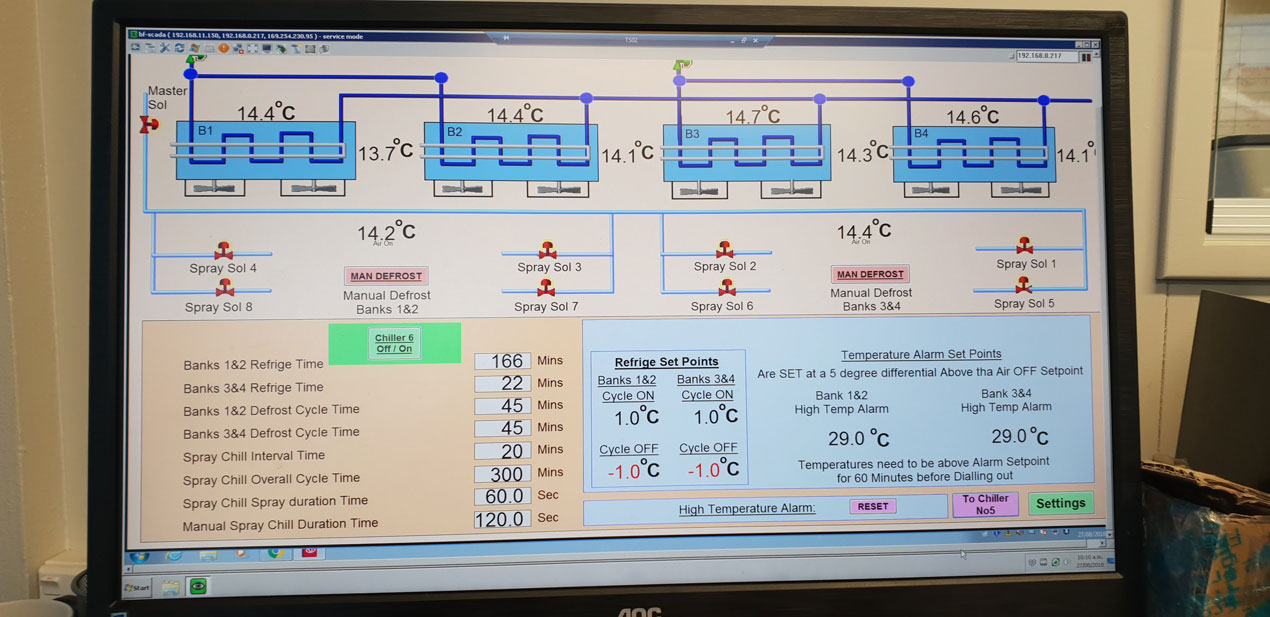Open the remote desktop Start orb
The width and height of the screenshot is (1270, 617).
139,556
